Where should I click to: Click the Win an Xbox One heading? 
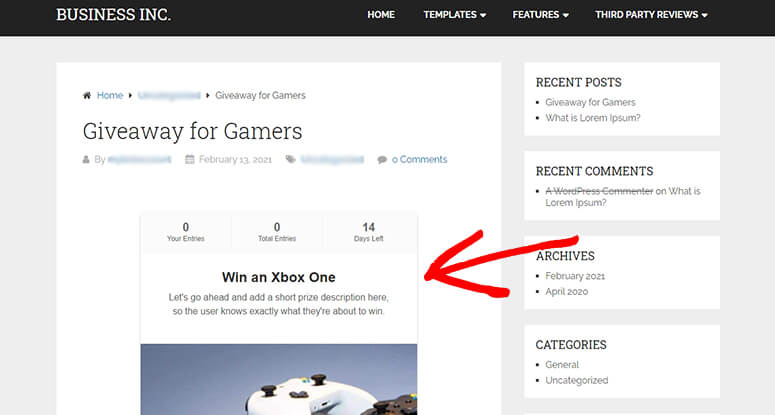(x=279, y=277)
